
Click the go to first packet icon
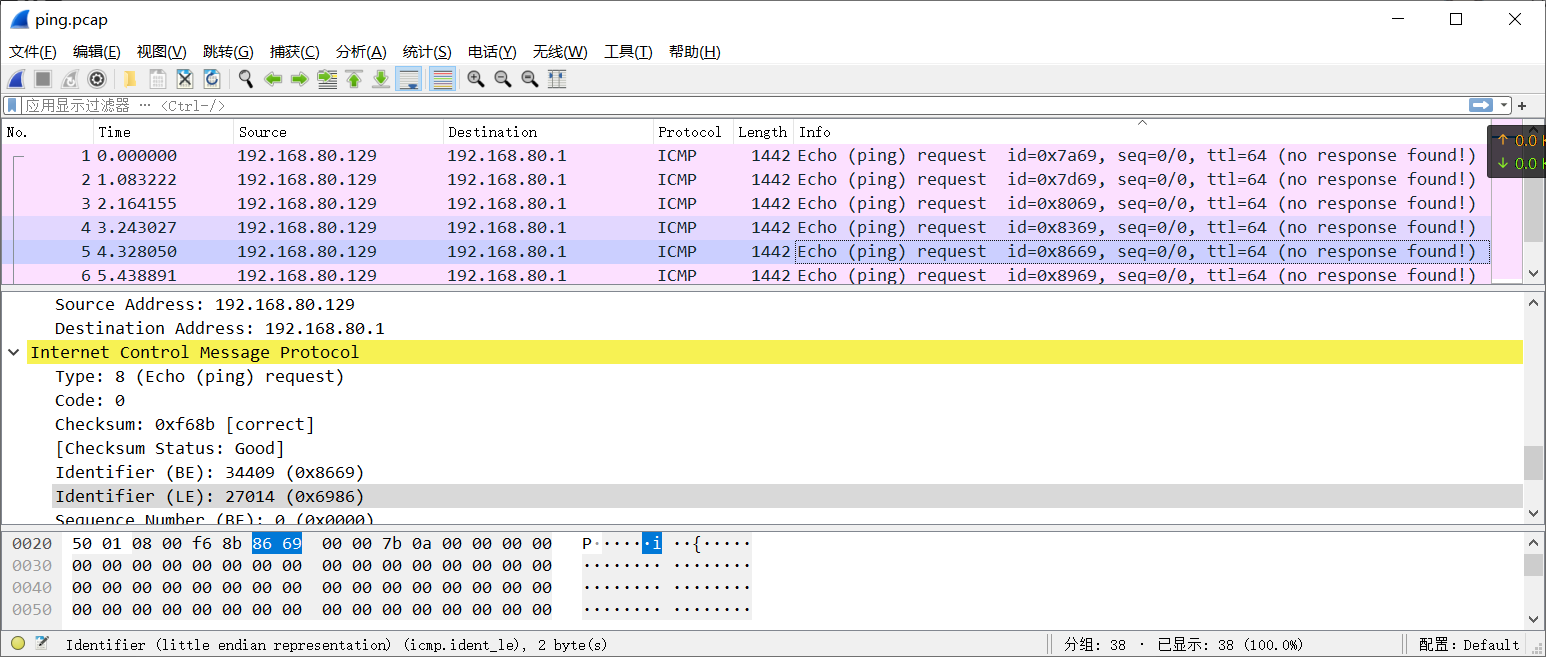(354, 79)
